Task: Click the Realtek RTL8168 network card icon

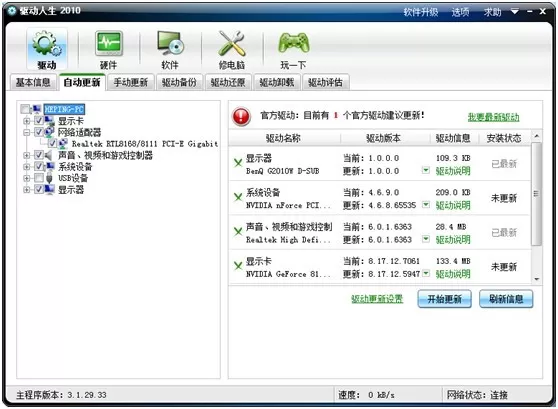Action: (x=63, y=143)
